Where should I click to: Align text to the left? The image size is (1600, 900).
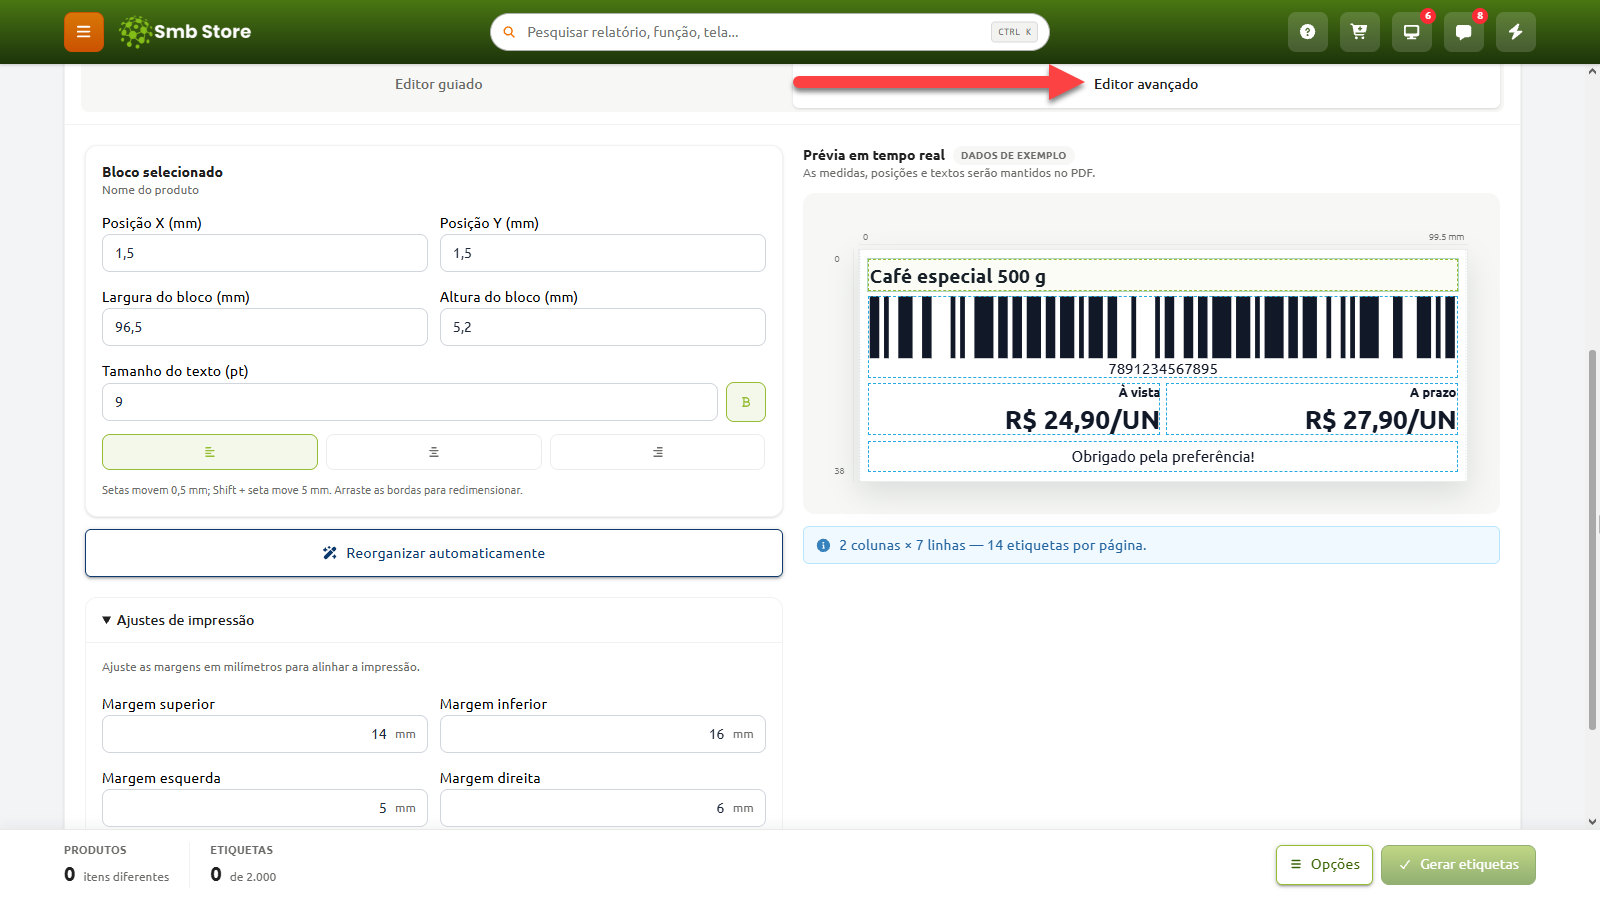point(210,452)
